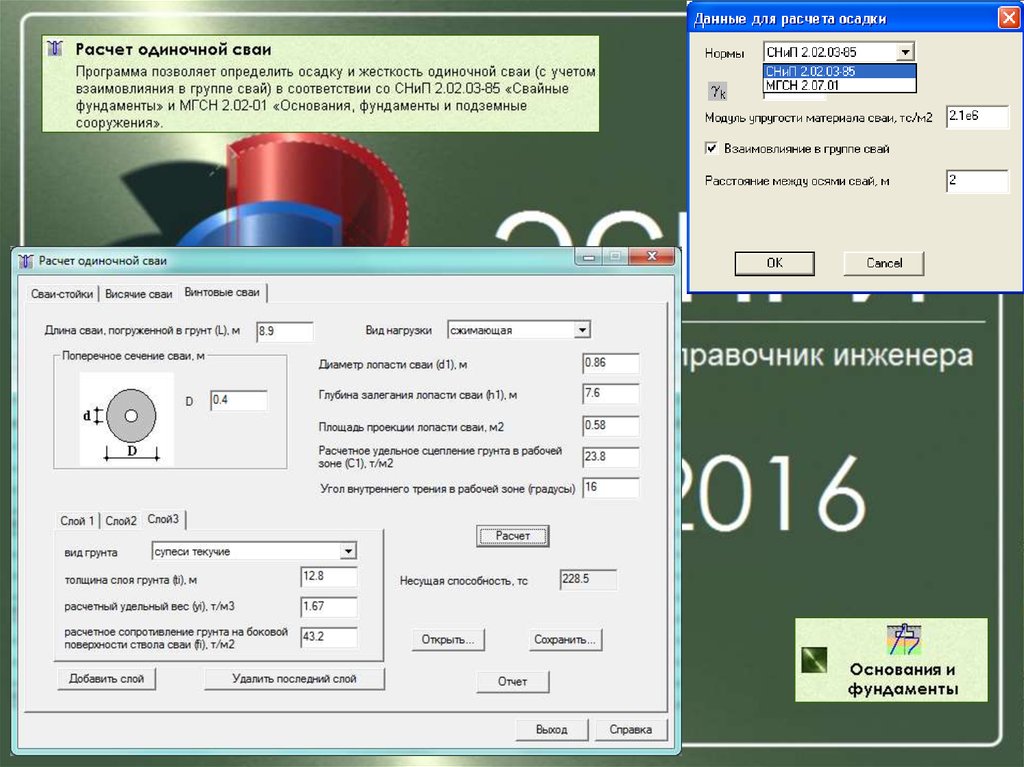Screen dimensions: 1024x767
Task: Close the Данные для расчета осадки dialog
Action: click(1007, 18)
